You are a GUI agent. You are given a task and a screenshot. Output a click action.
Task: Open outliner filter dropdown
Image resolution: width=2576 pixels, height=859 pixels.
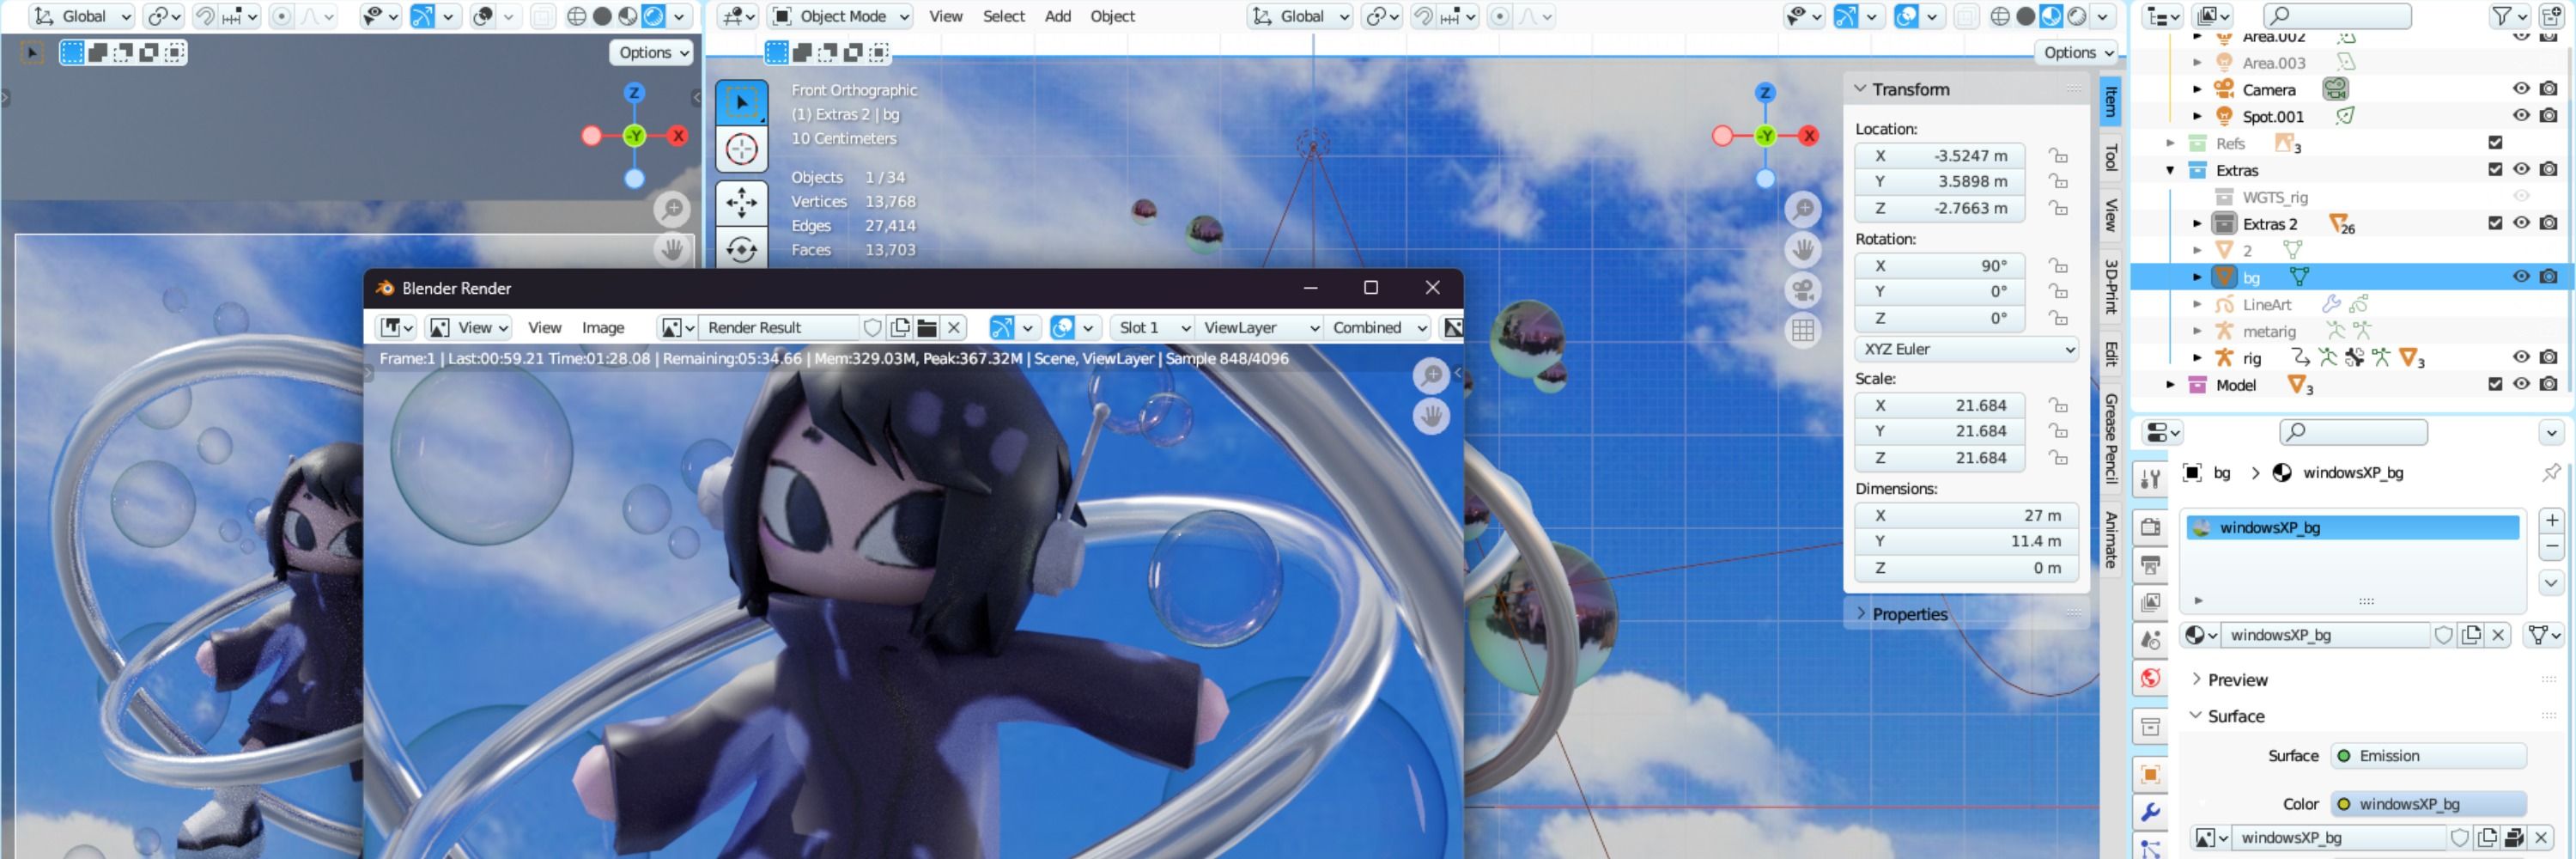pyautogui.click(x=2508, y=16)
